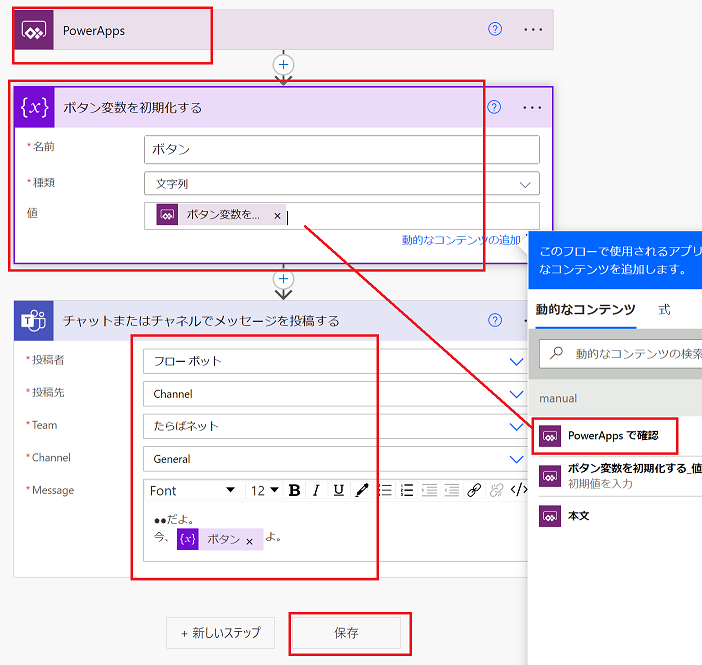
Task: Click the 保存 button
Action: point(346,633)
